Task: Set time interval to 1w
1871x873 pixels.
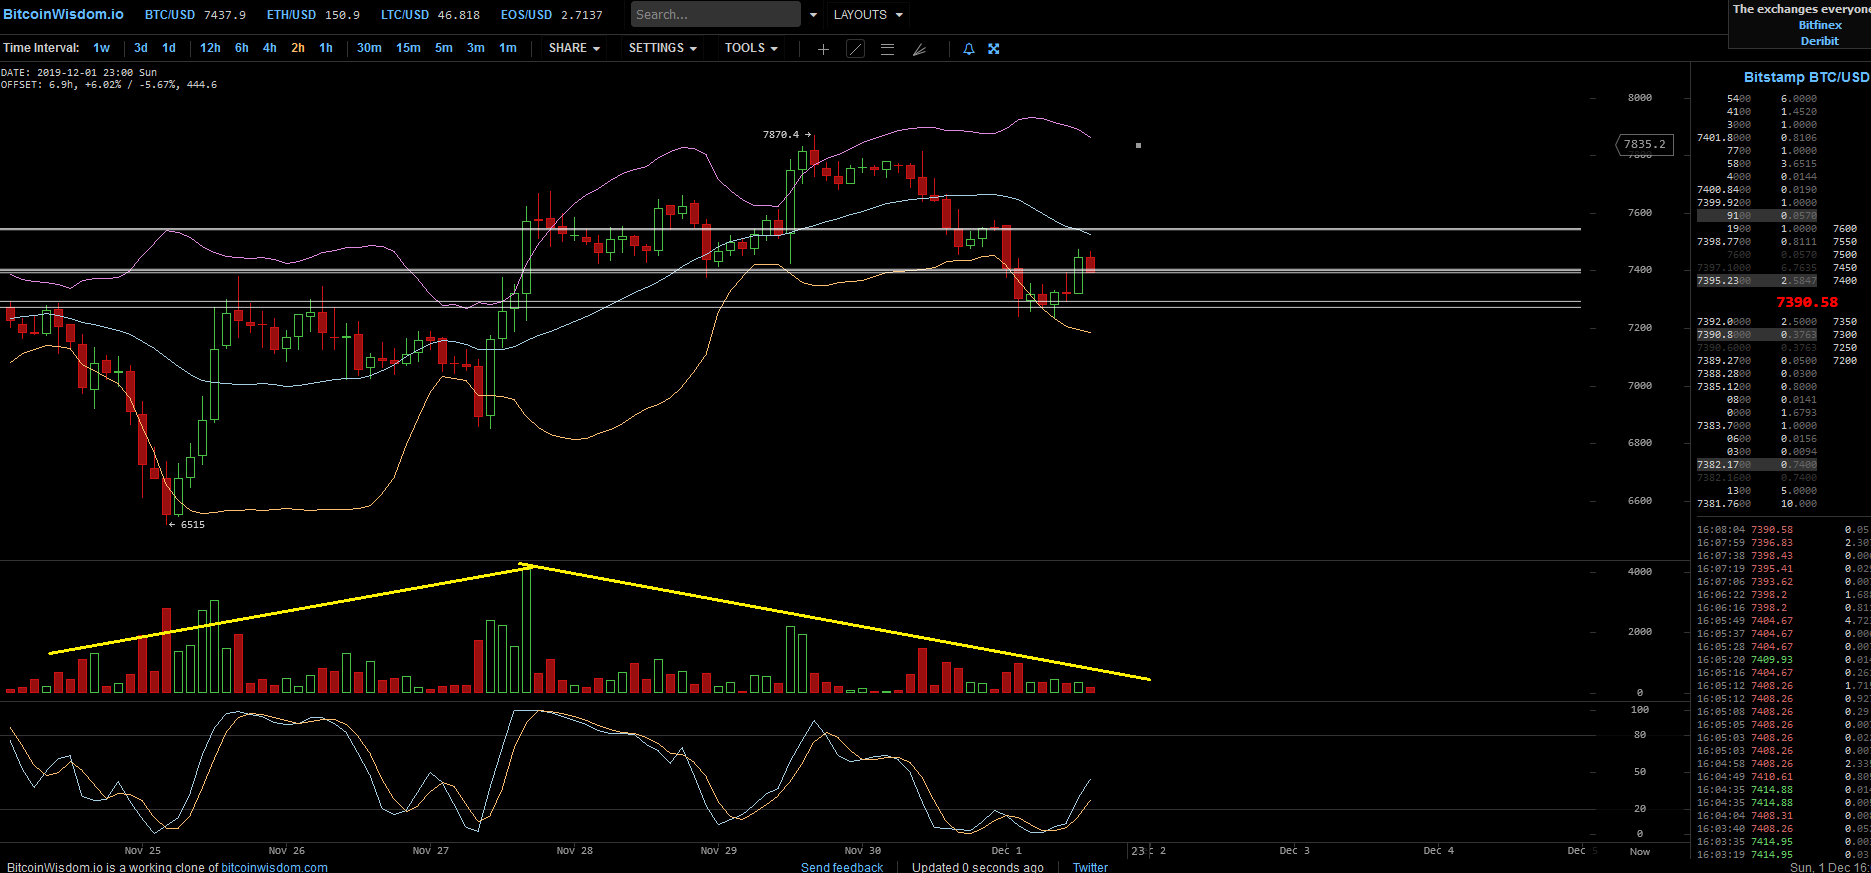Action: 101,48
